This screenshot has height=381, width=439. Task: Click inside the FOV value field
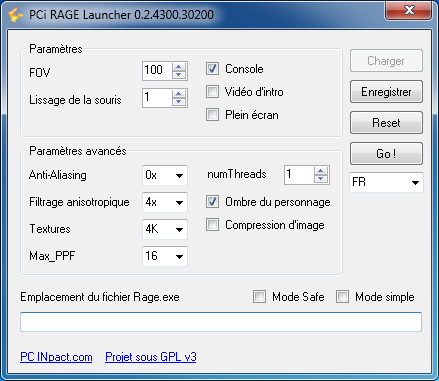tap(157, 71)
